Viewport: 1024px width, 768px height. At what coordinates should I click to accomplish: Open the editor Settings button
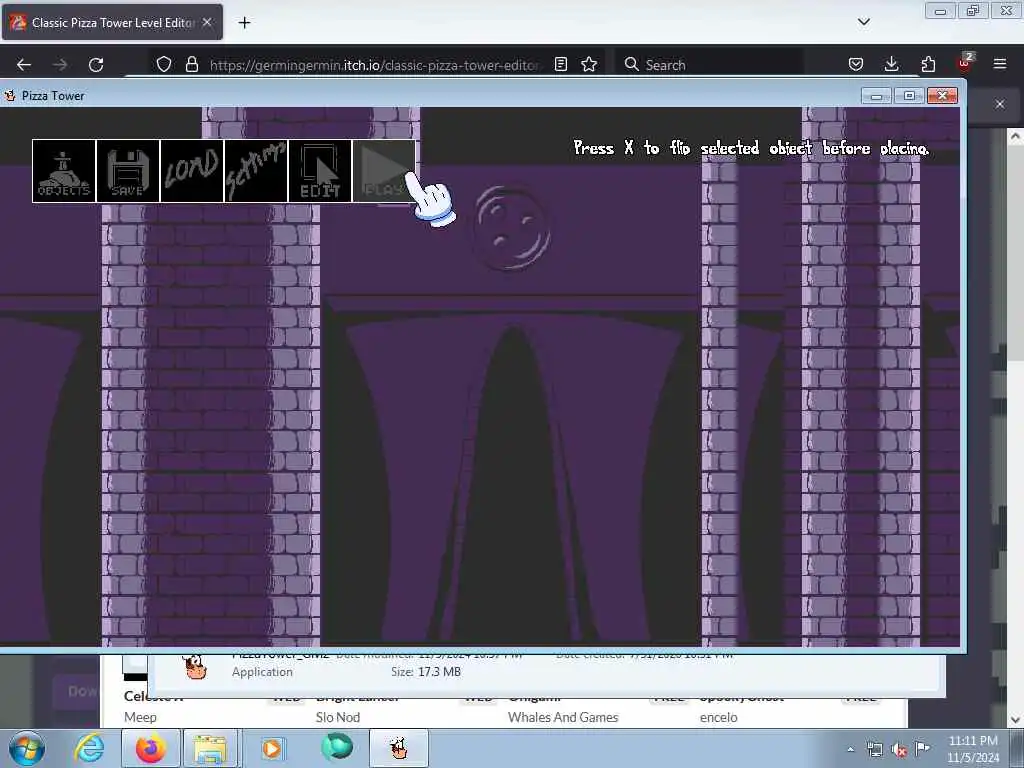256,171
